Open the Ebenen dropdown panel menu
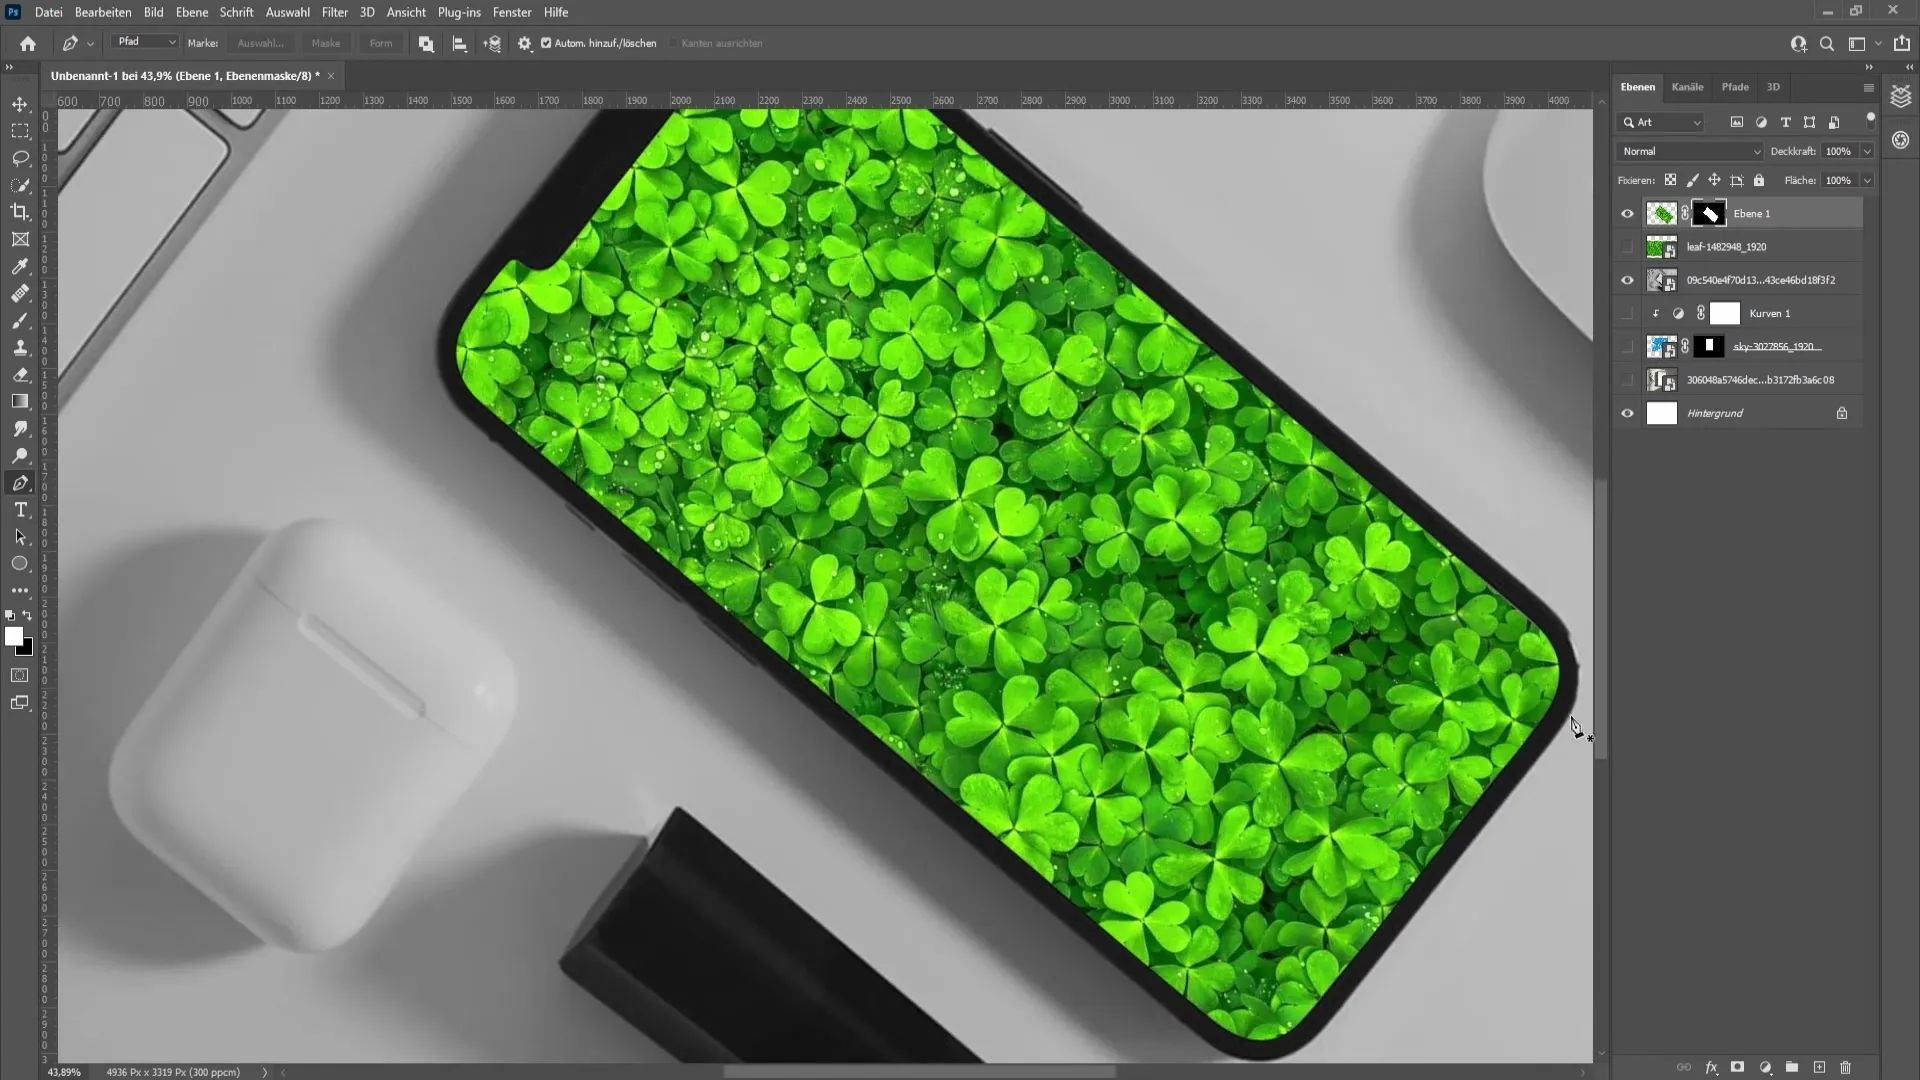Screen dimensions: 1920x1080 pos(1871,87)
